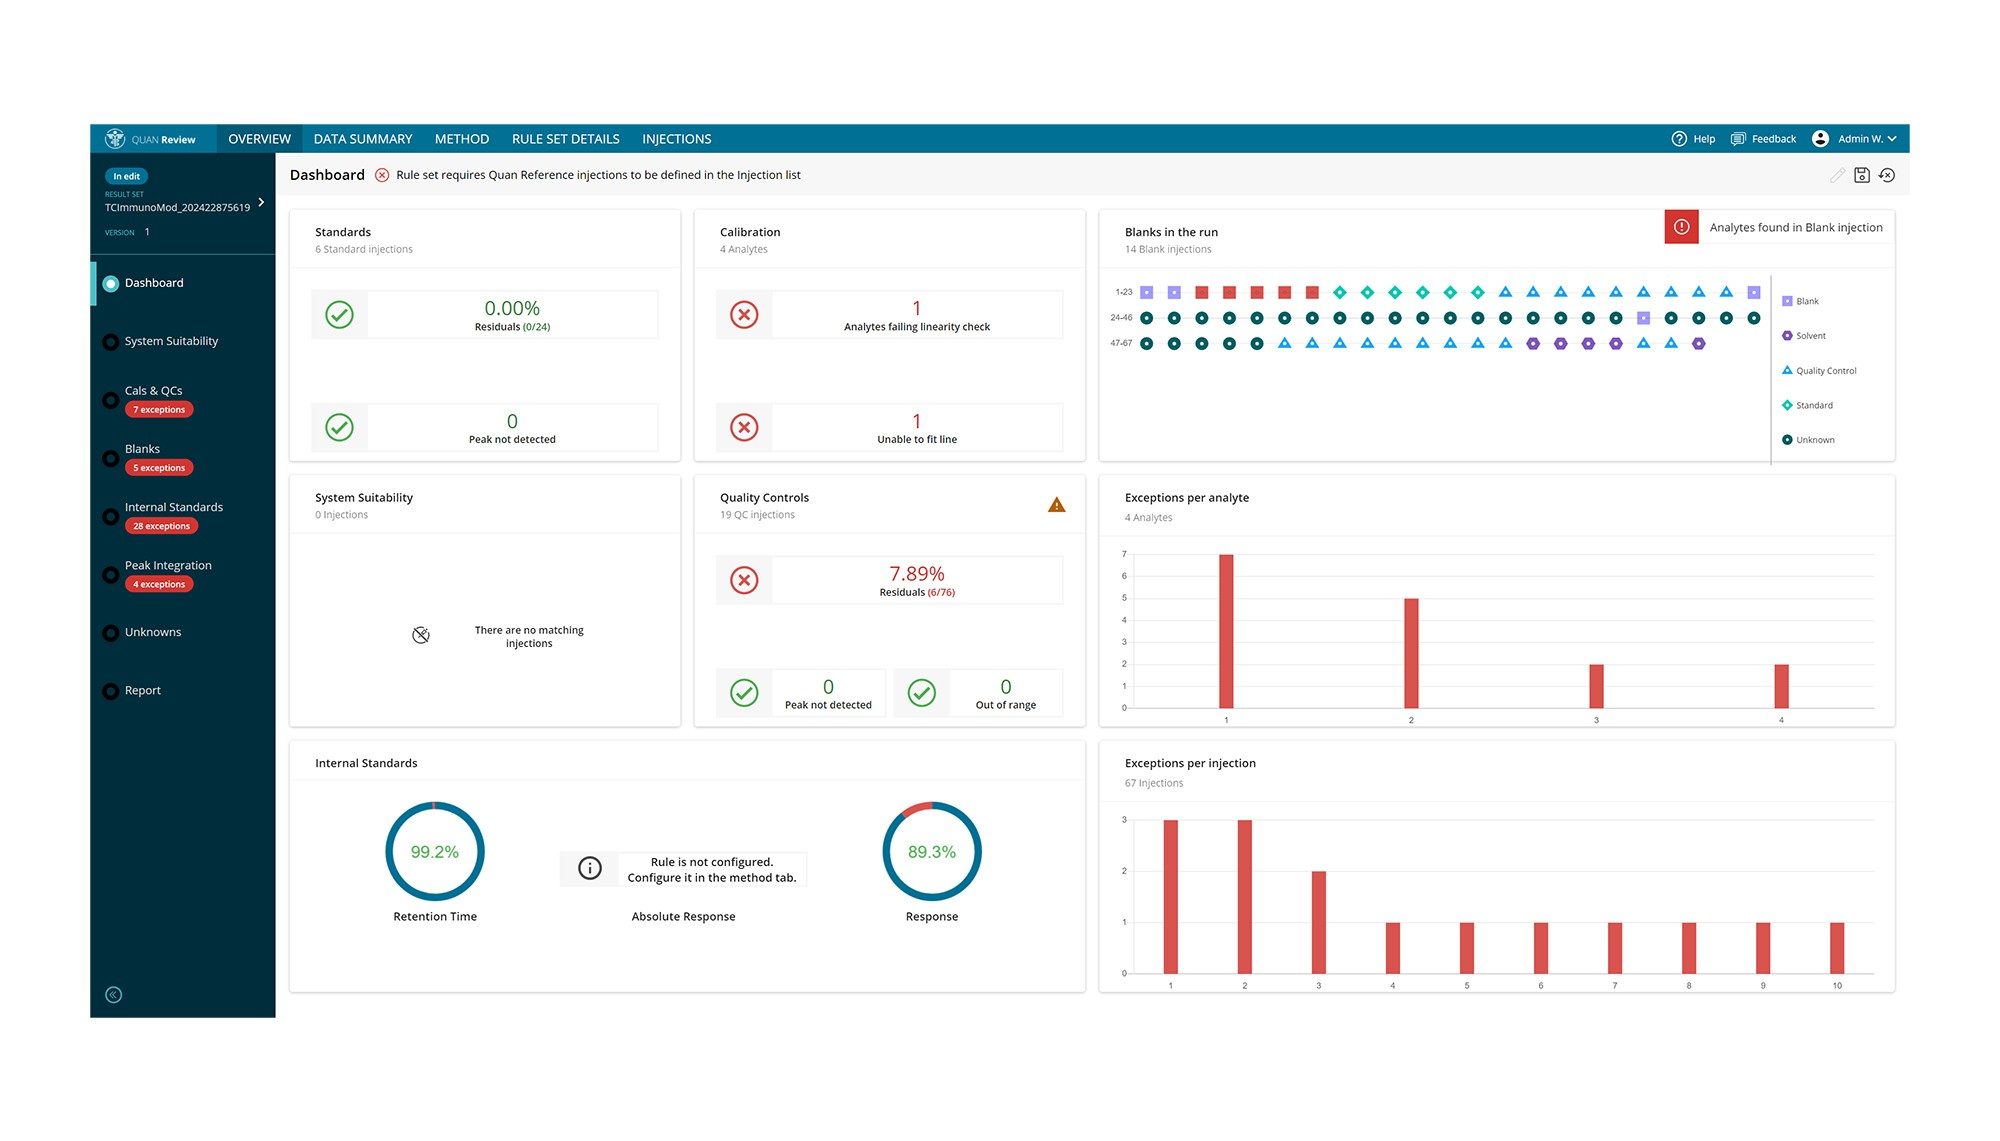Click the info icon about unconfigured Absolute Response rule
The width and height of the screenshot is (2000, 1141).
tap(589, 868)
